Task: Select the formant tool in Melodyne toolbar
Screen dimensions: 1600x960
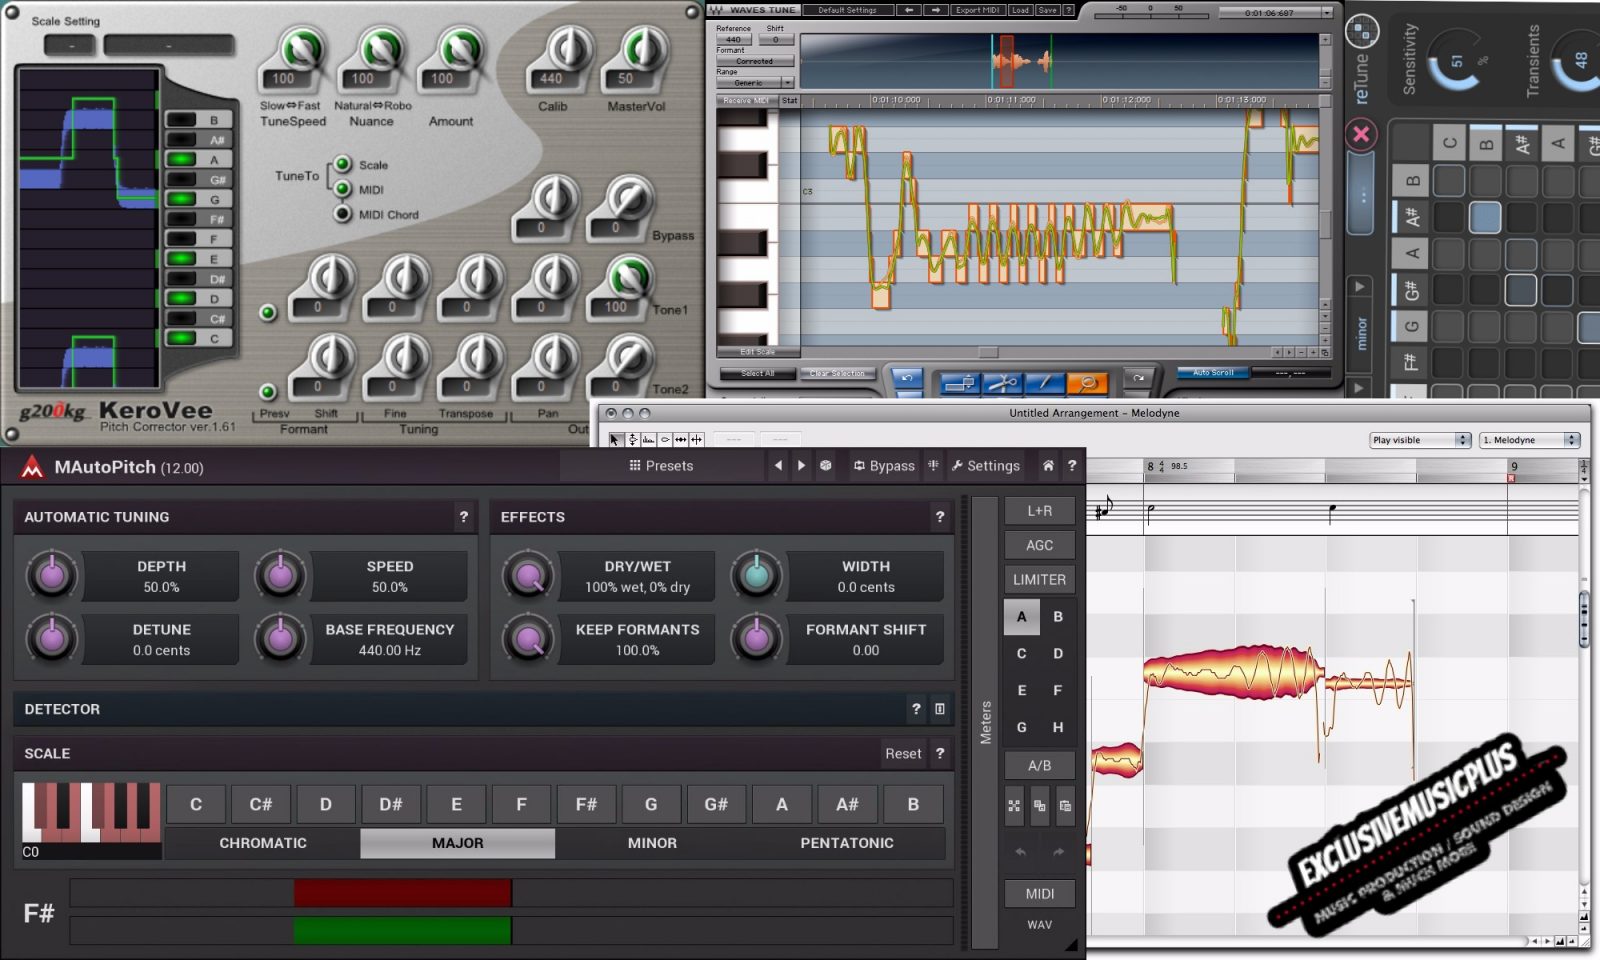Action: coord(648,439)
